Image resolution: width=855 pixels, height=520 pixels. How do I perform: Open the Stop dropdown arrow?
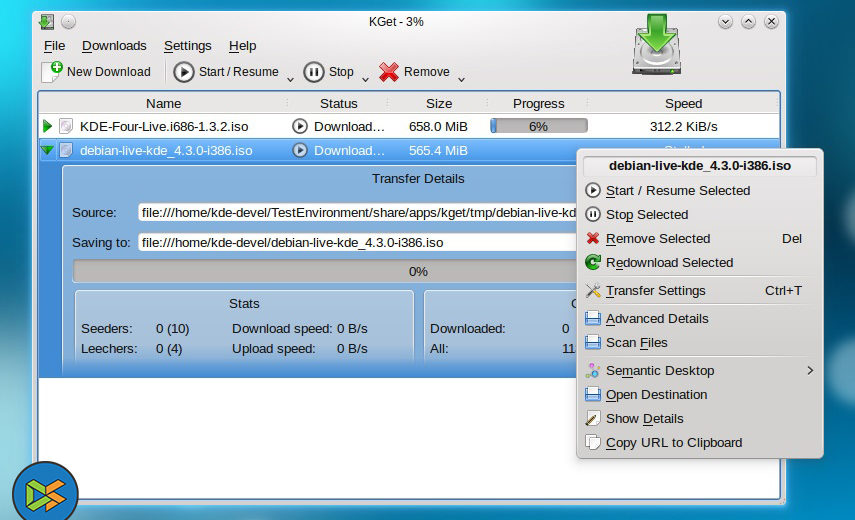click(x=366, y=80)
